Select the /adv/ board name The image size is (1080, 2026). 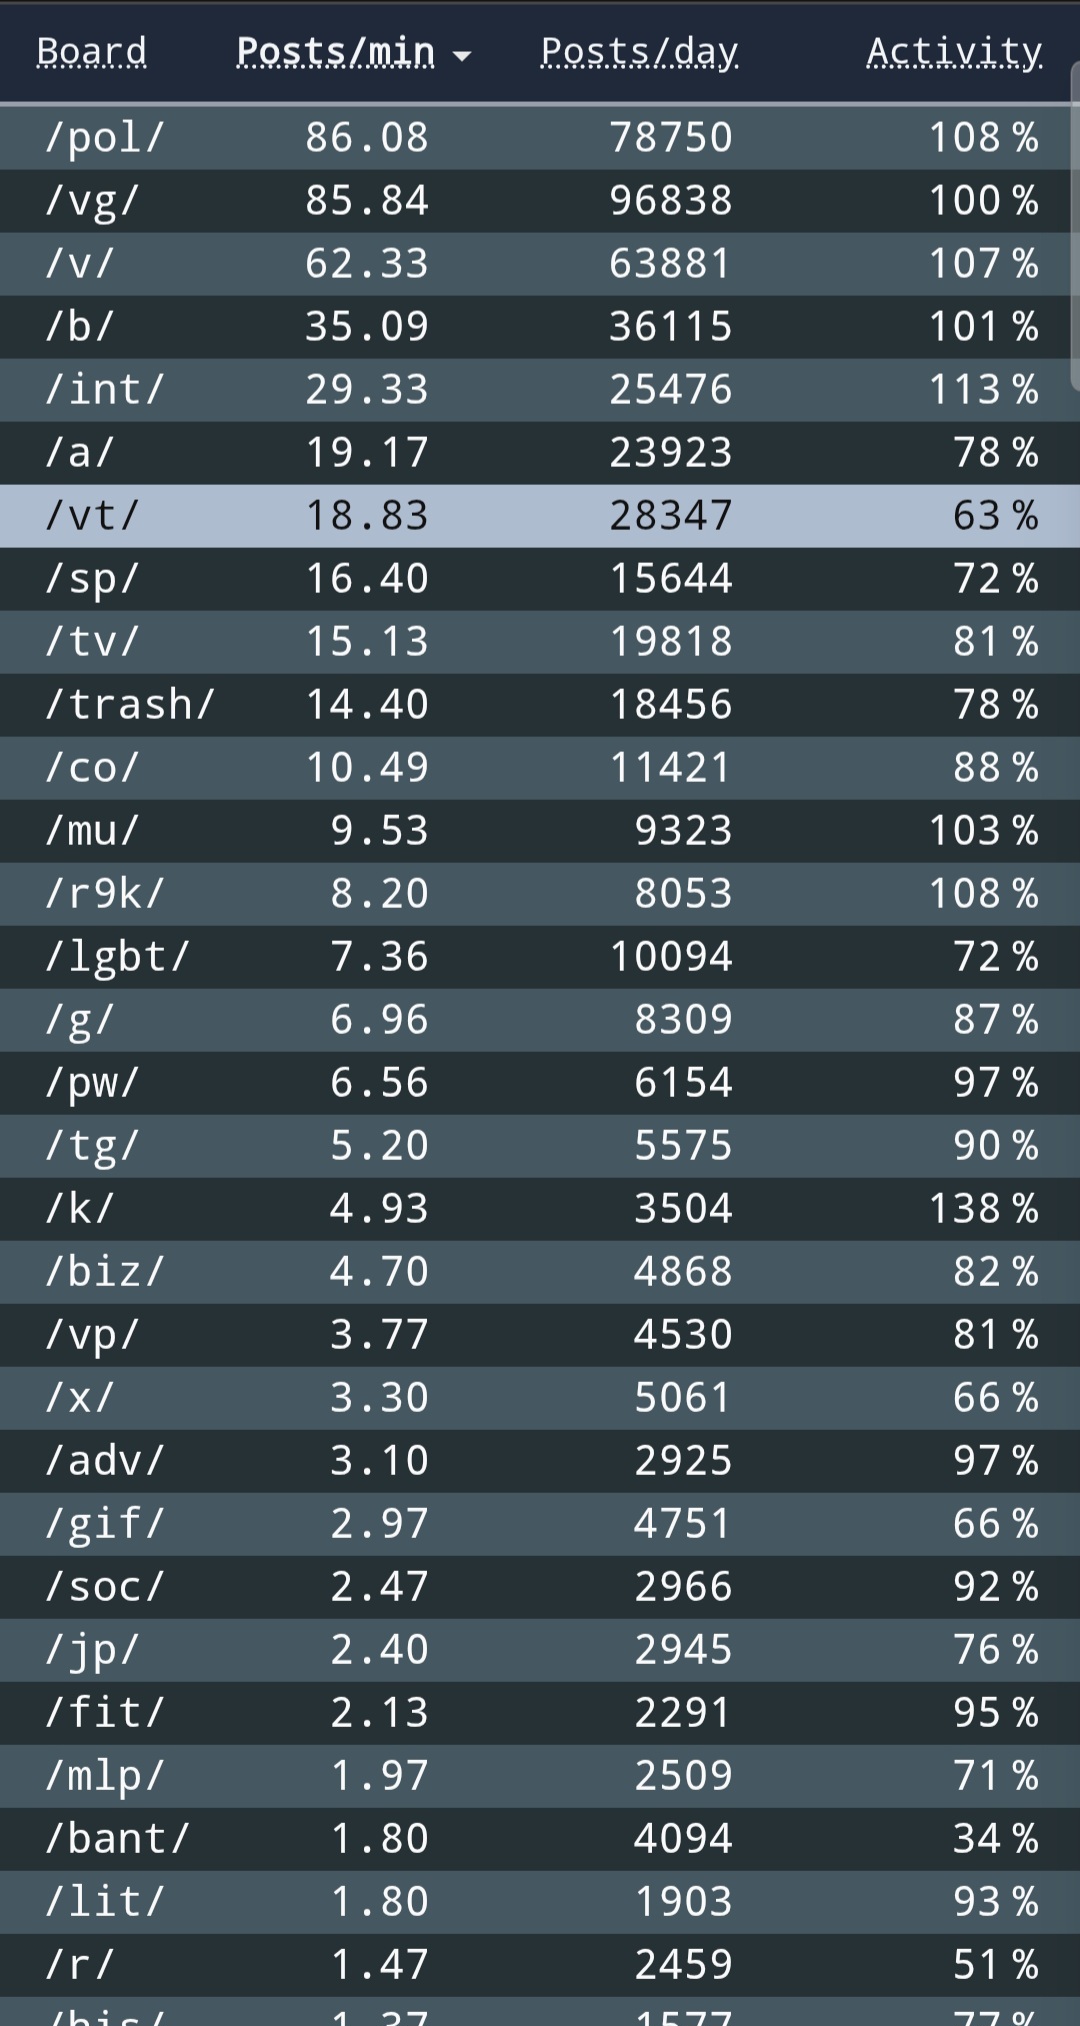coord(105,1460)
